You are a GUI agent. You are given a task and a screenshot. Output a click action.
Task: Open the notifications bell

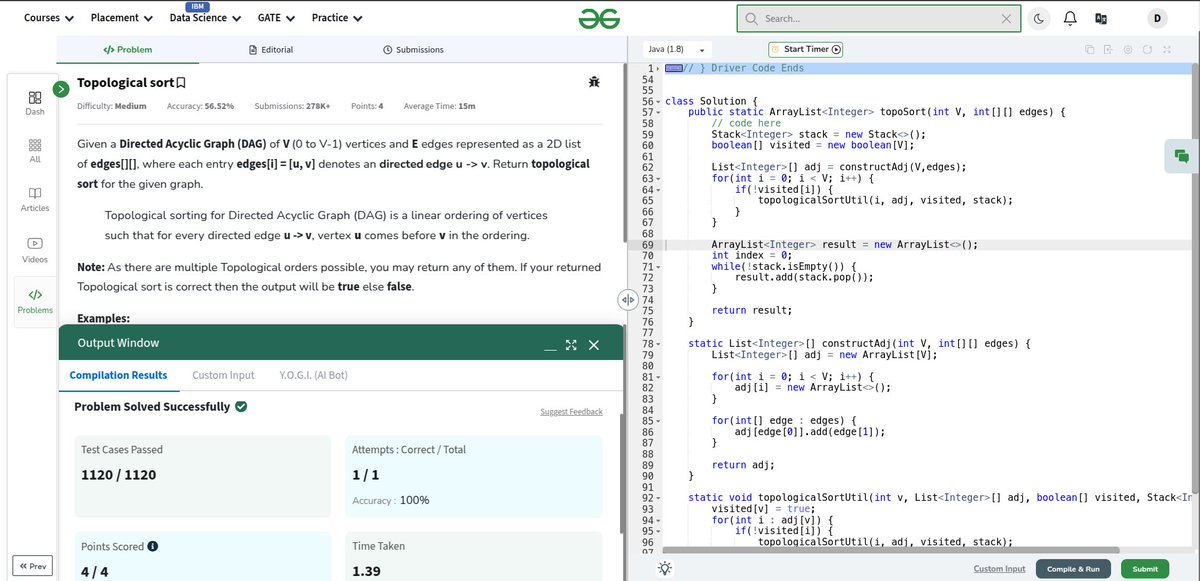(1070, 18)
